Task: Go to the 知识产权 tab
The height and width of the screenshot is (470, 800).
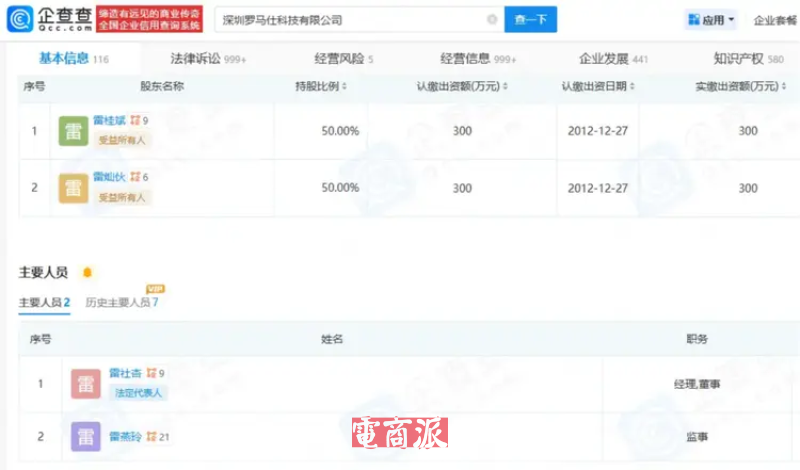Action: [748, 59]
